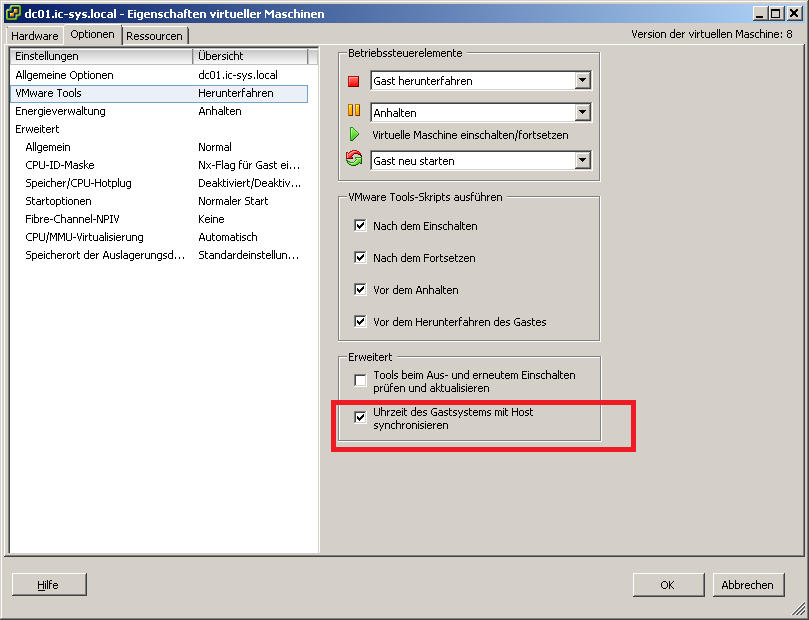Click the red stop power icon
This screenshot has height=620, width=809.
tap(353, 81)
